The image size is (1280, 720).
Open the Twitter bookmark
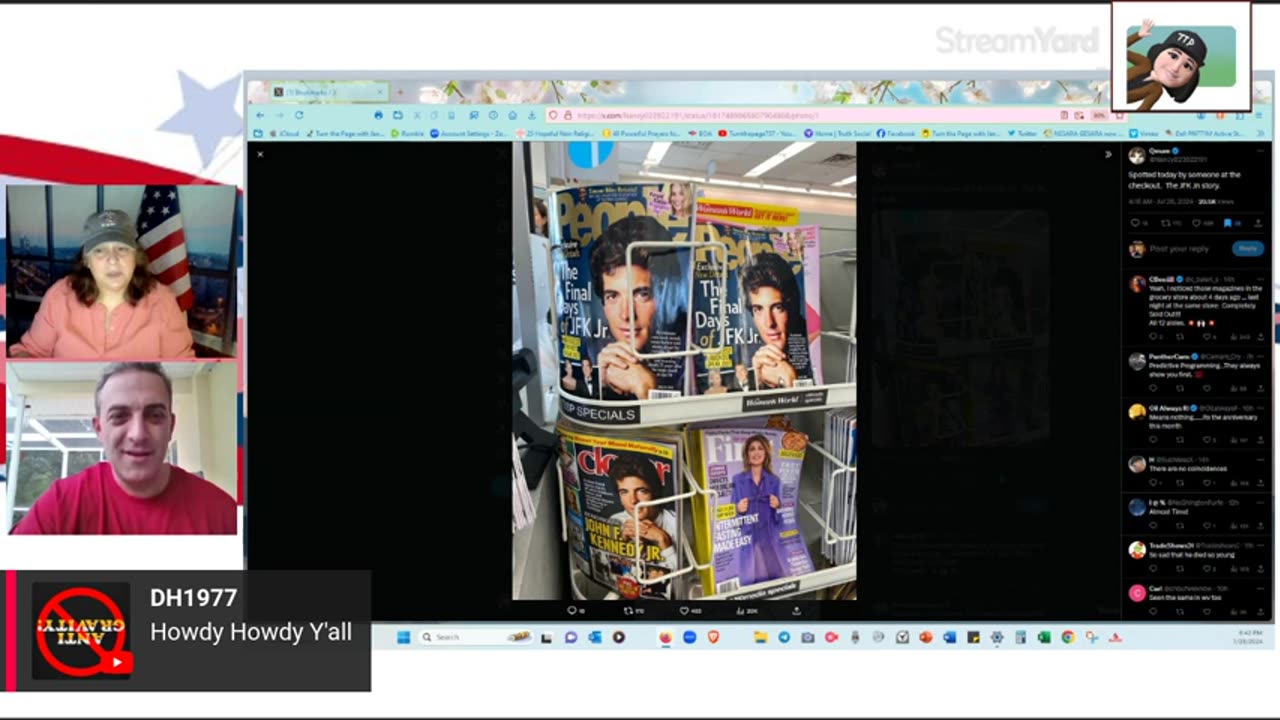(1022, 133)
